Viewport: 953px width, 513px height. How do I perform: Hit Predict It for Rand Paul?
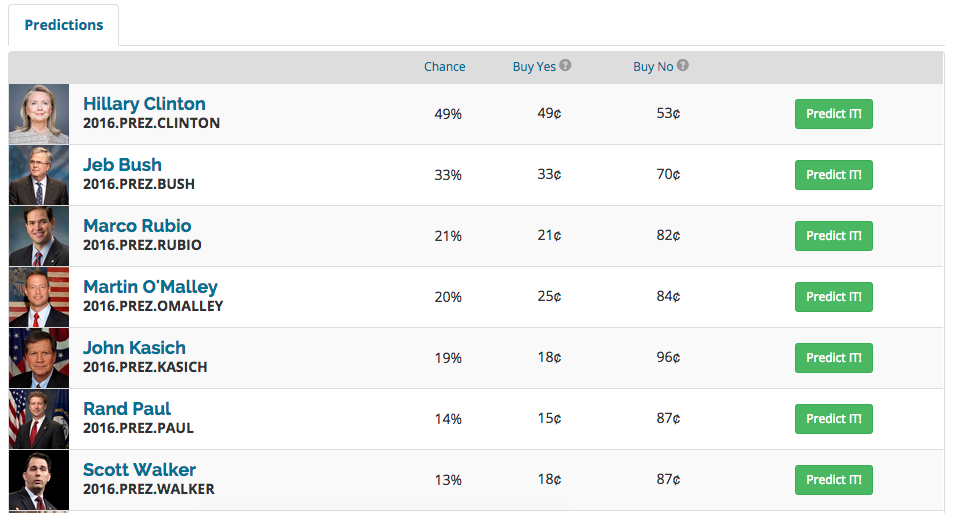(x=833, y=419)
